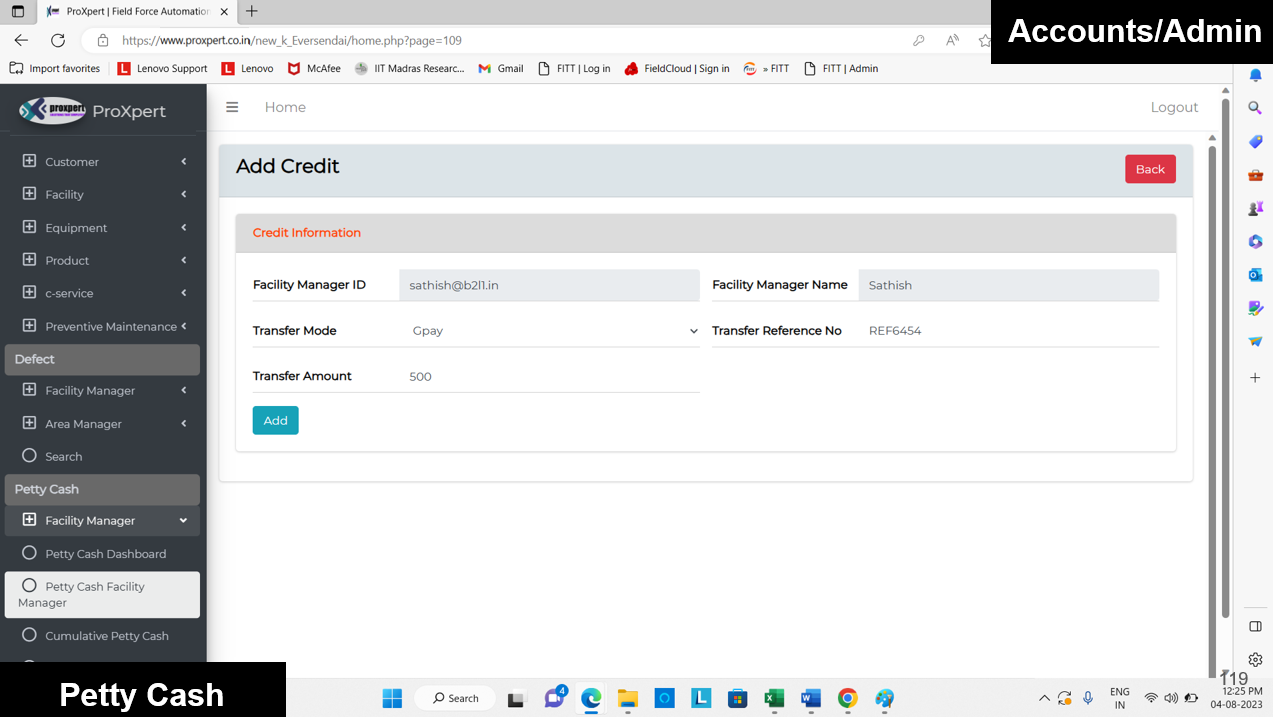This screenshot has height=717, width=1273.
Task: Click the ProXpert logo in sidebar
Action: 53,110
